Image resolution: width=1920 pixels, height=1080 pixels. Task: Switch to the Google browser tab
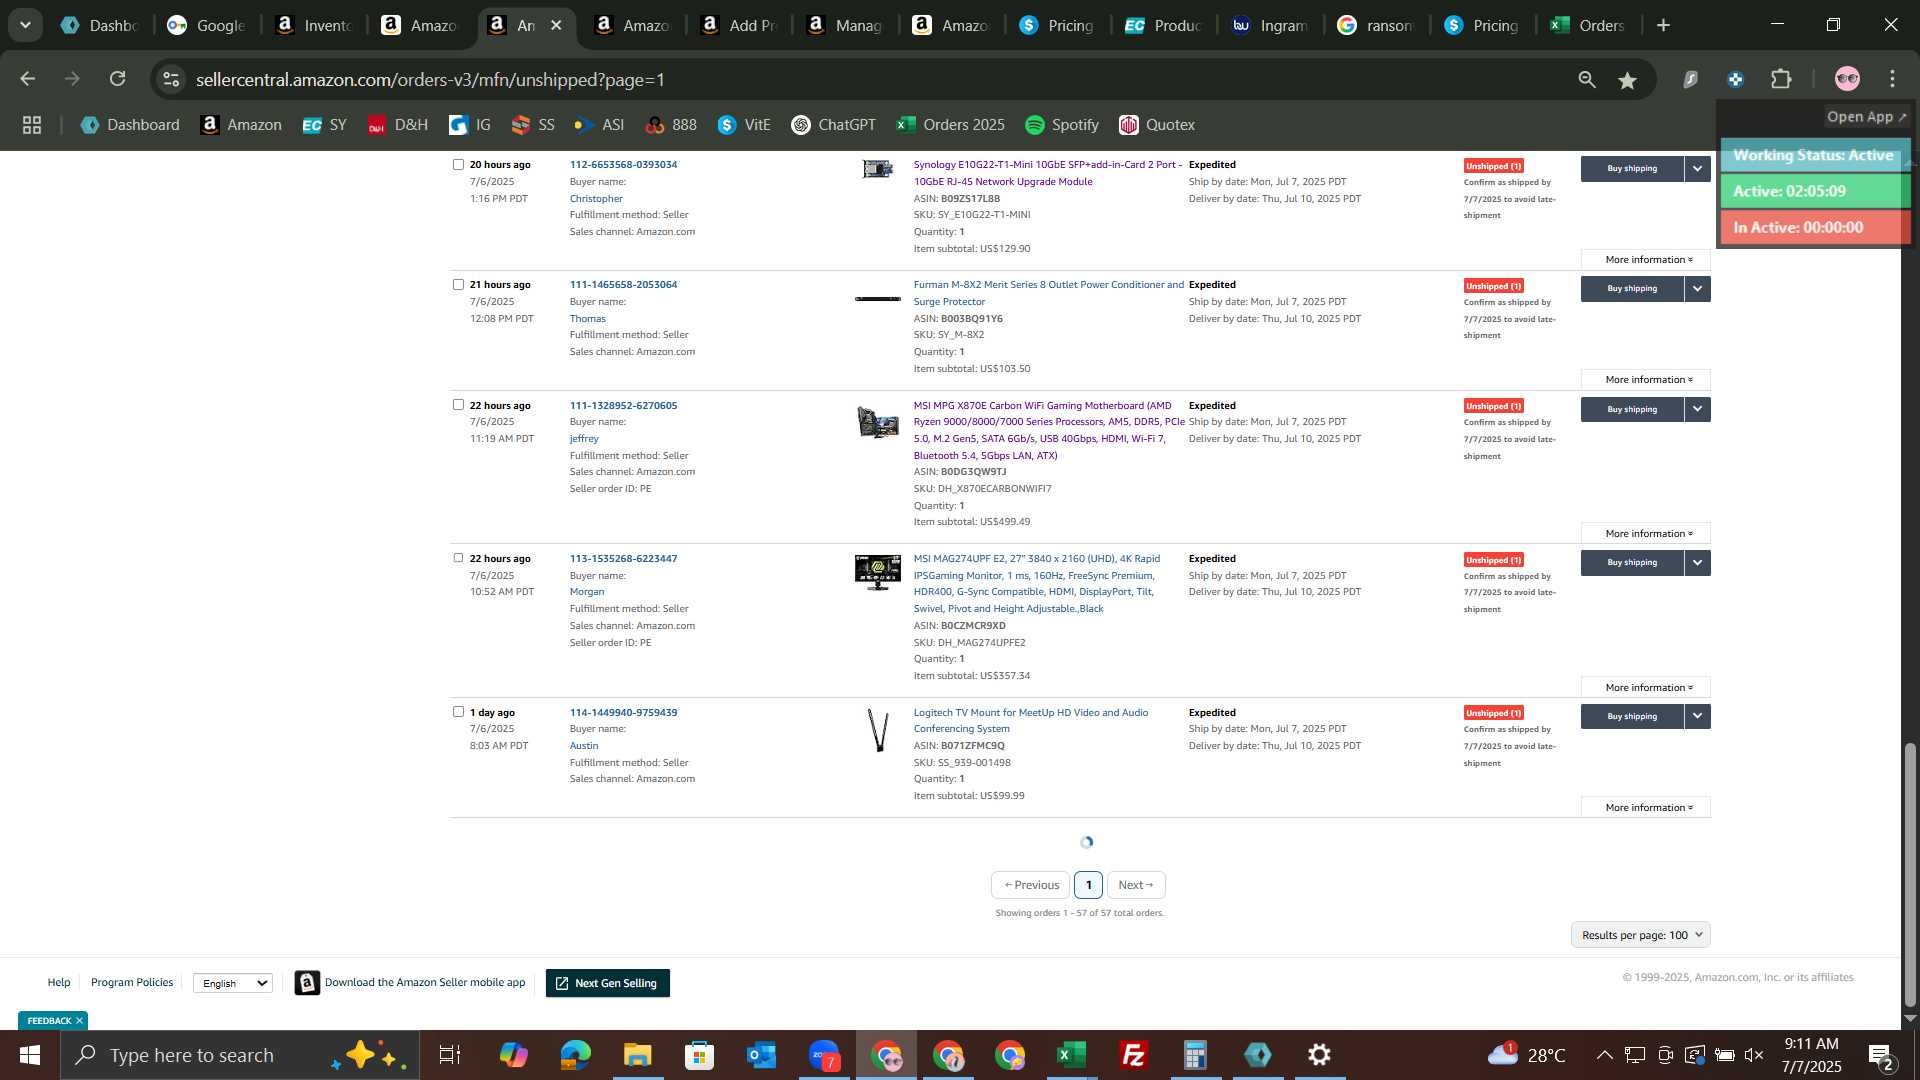[x=208, y=26]
